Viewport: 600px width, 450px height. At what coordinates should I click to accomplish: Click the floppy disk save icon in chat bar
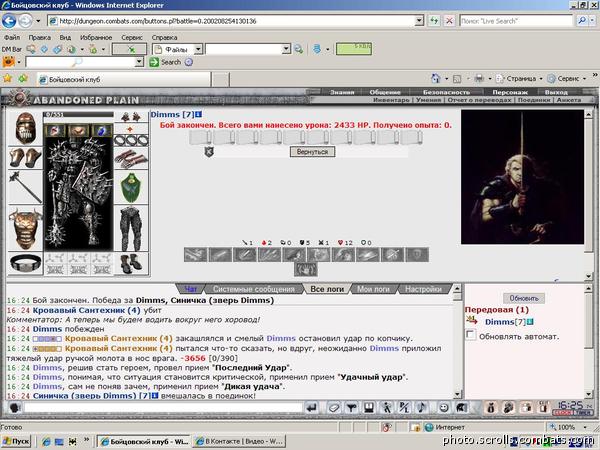click(x=369, y=408)
